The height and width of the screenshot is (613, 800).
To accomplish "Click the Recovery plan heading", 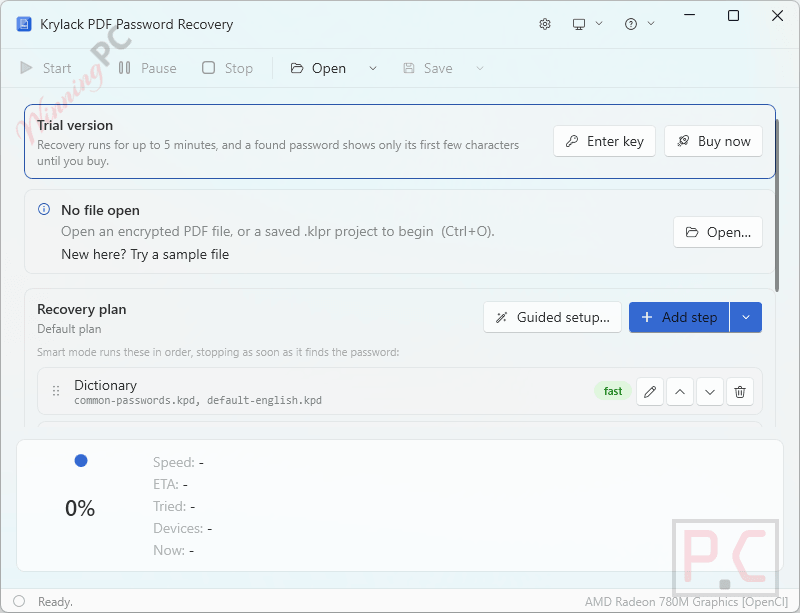I will pyautogui.click(x=82, y=309).
